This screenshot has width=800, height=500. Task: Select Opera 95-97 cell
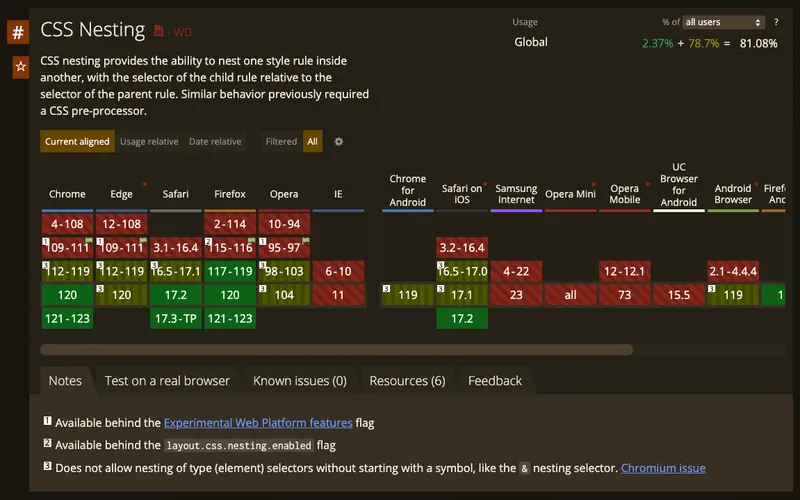click(284, 247)
